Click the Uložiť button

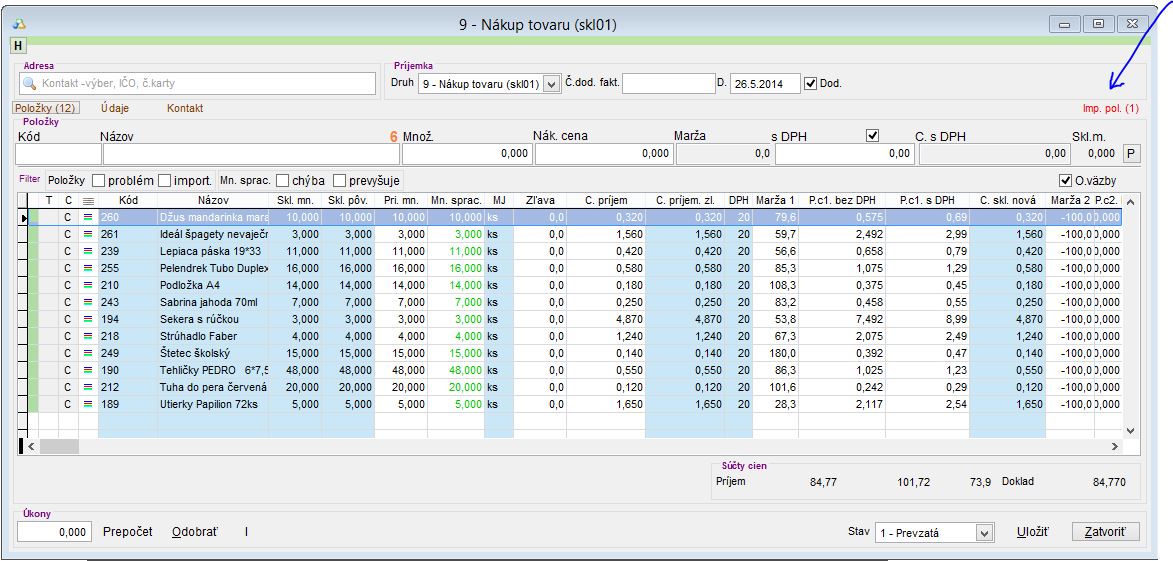1032,532
